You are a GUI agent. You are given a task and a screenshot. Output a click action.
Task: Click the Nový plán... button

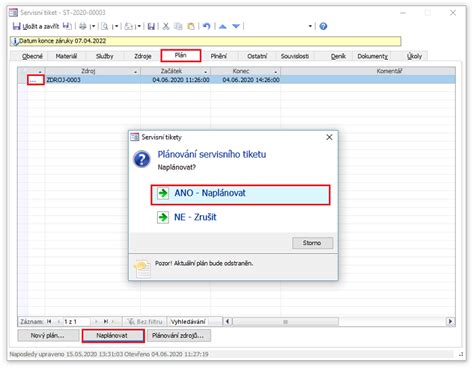(48, 336)
